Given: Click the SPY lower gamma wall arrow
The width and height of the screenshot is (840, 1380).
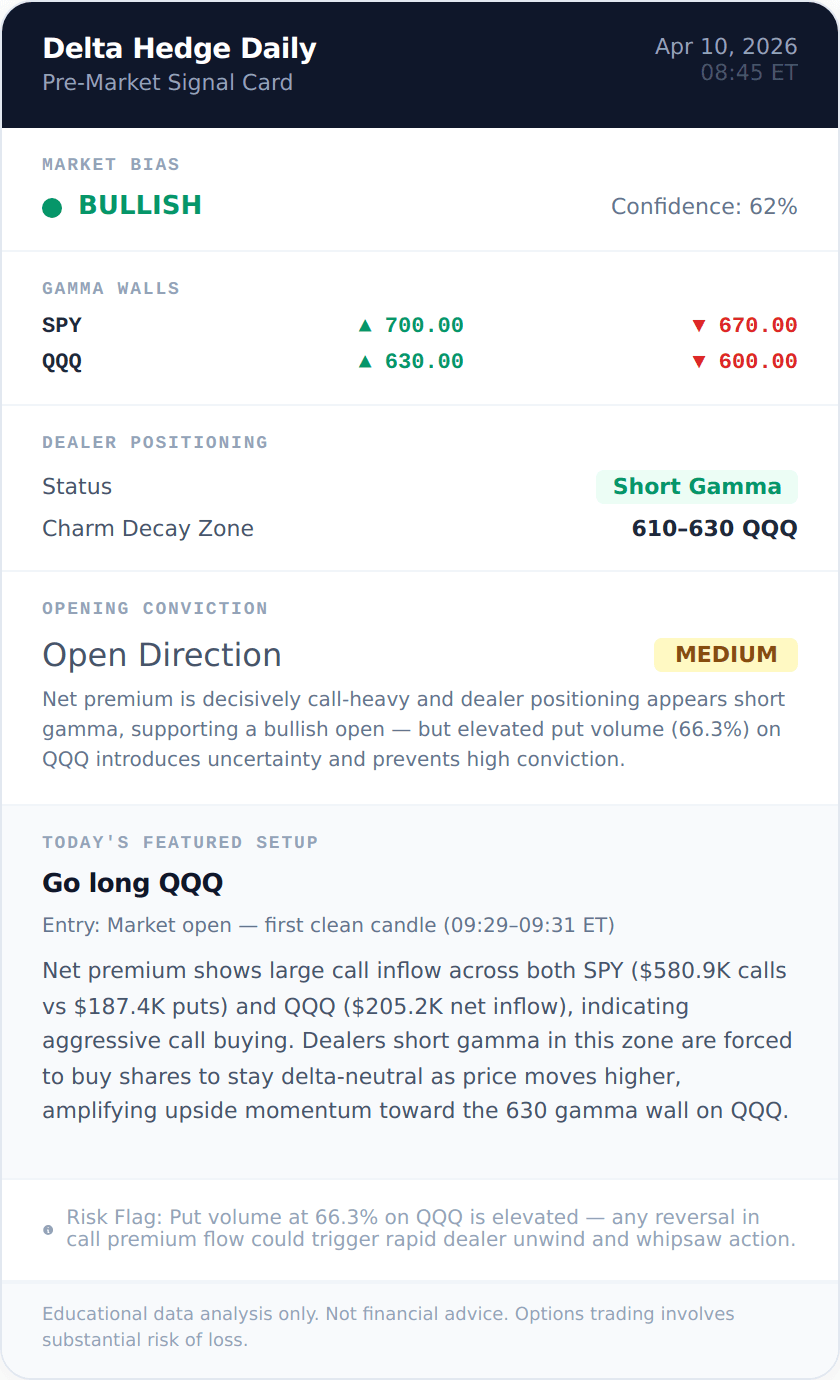Looking at the screenshot, I should (699, 325).
